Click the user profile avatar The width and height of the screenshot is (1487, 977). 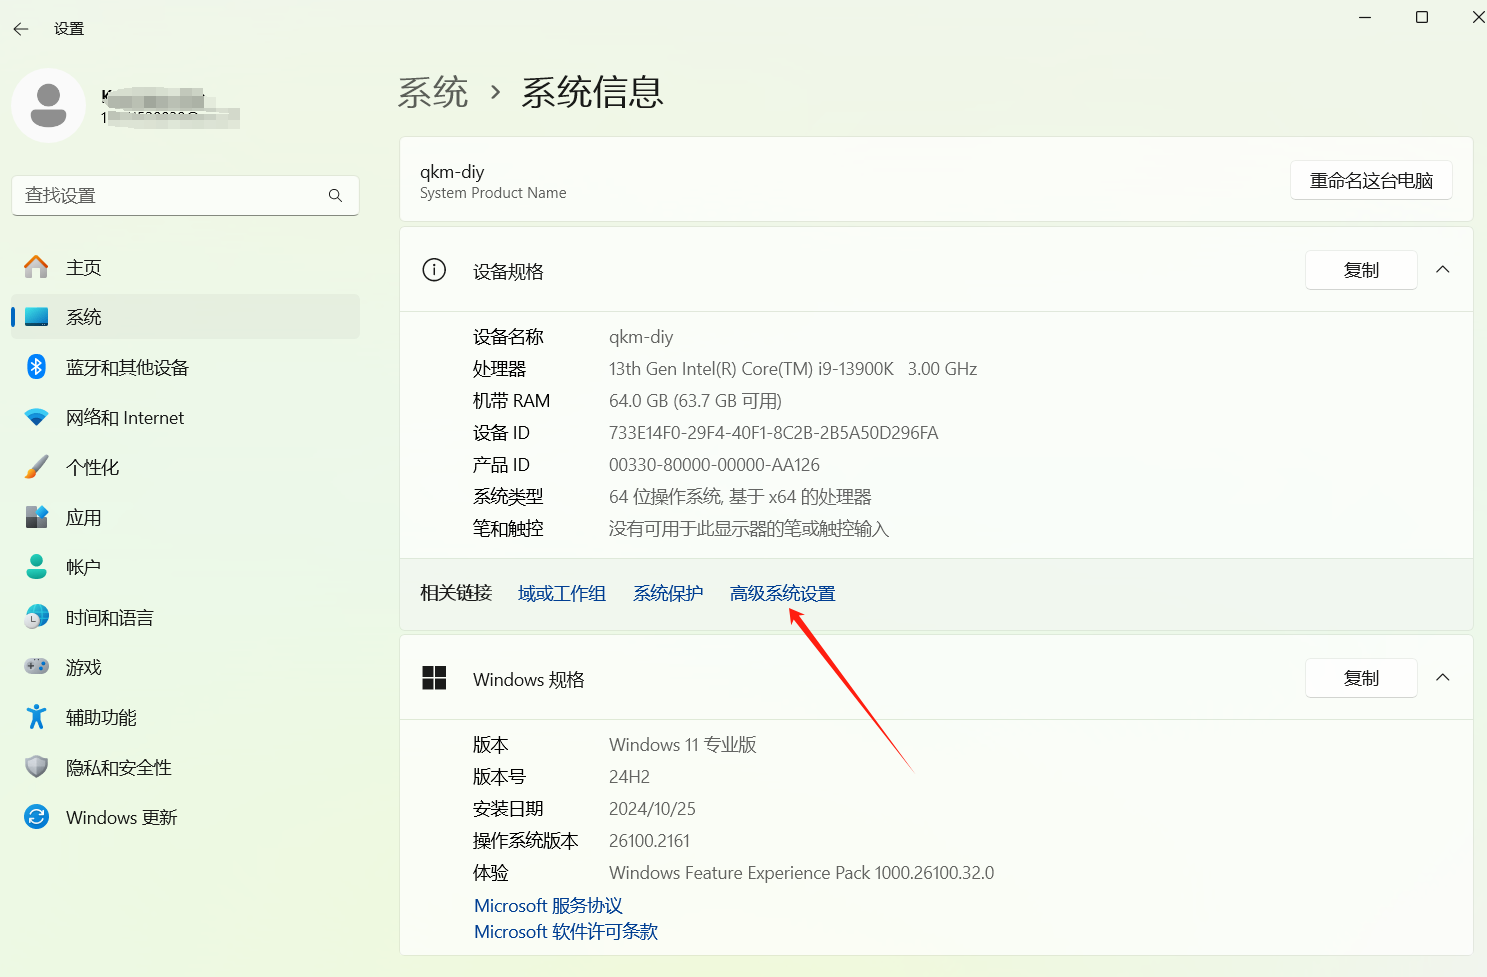(x=48, y=106)
